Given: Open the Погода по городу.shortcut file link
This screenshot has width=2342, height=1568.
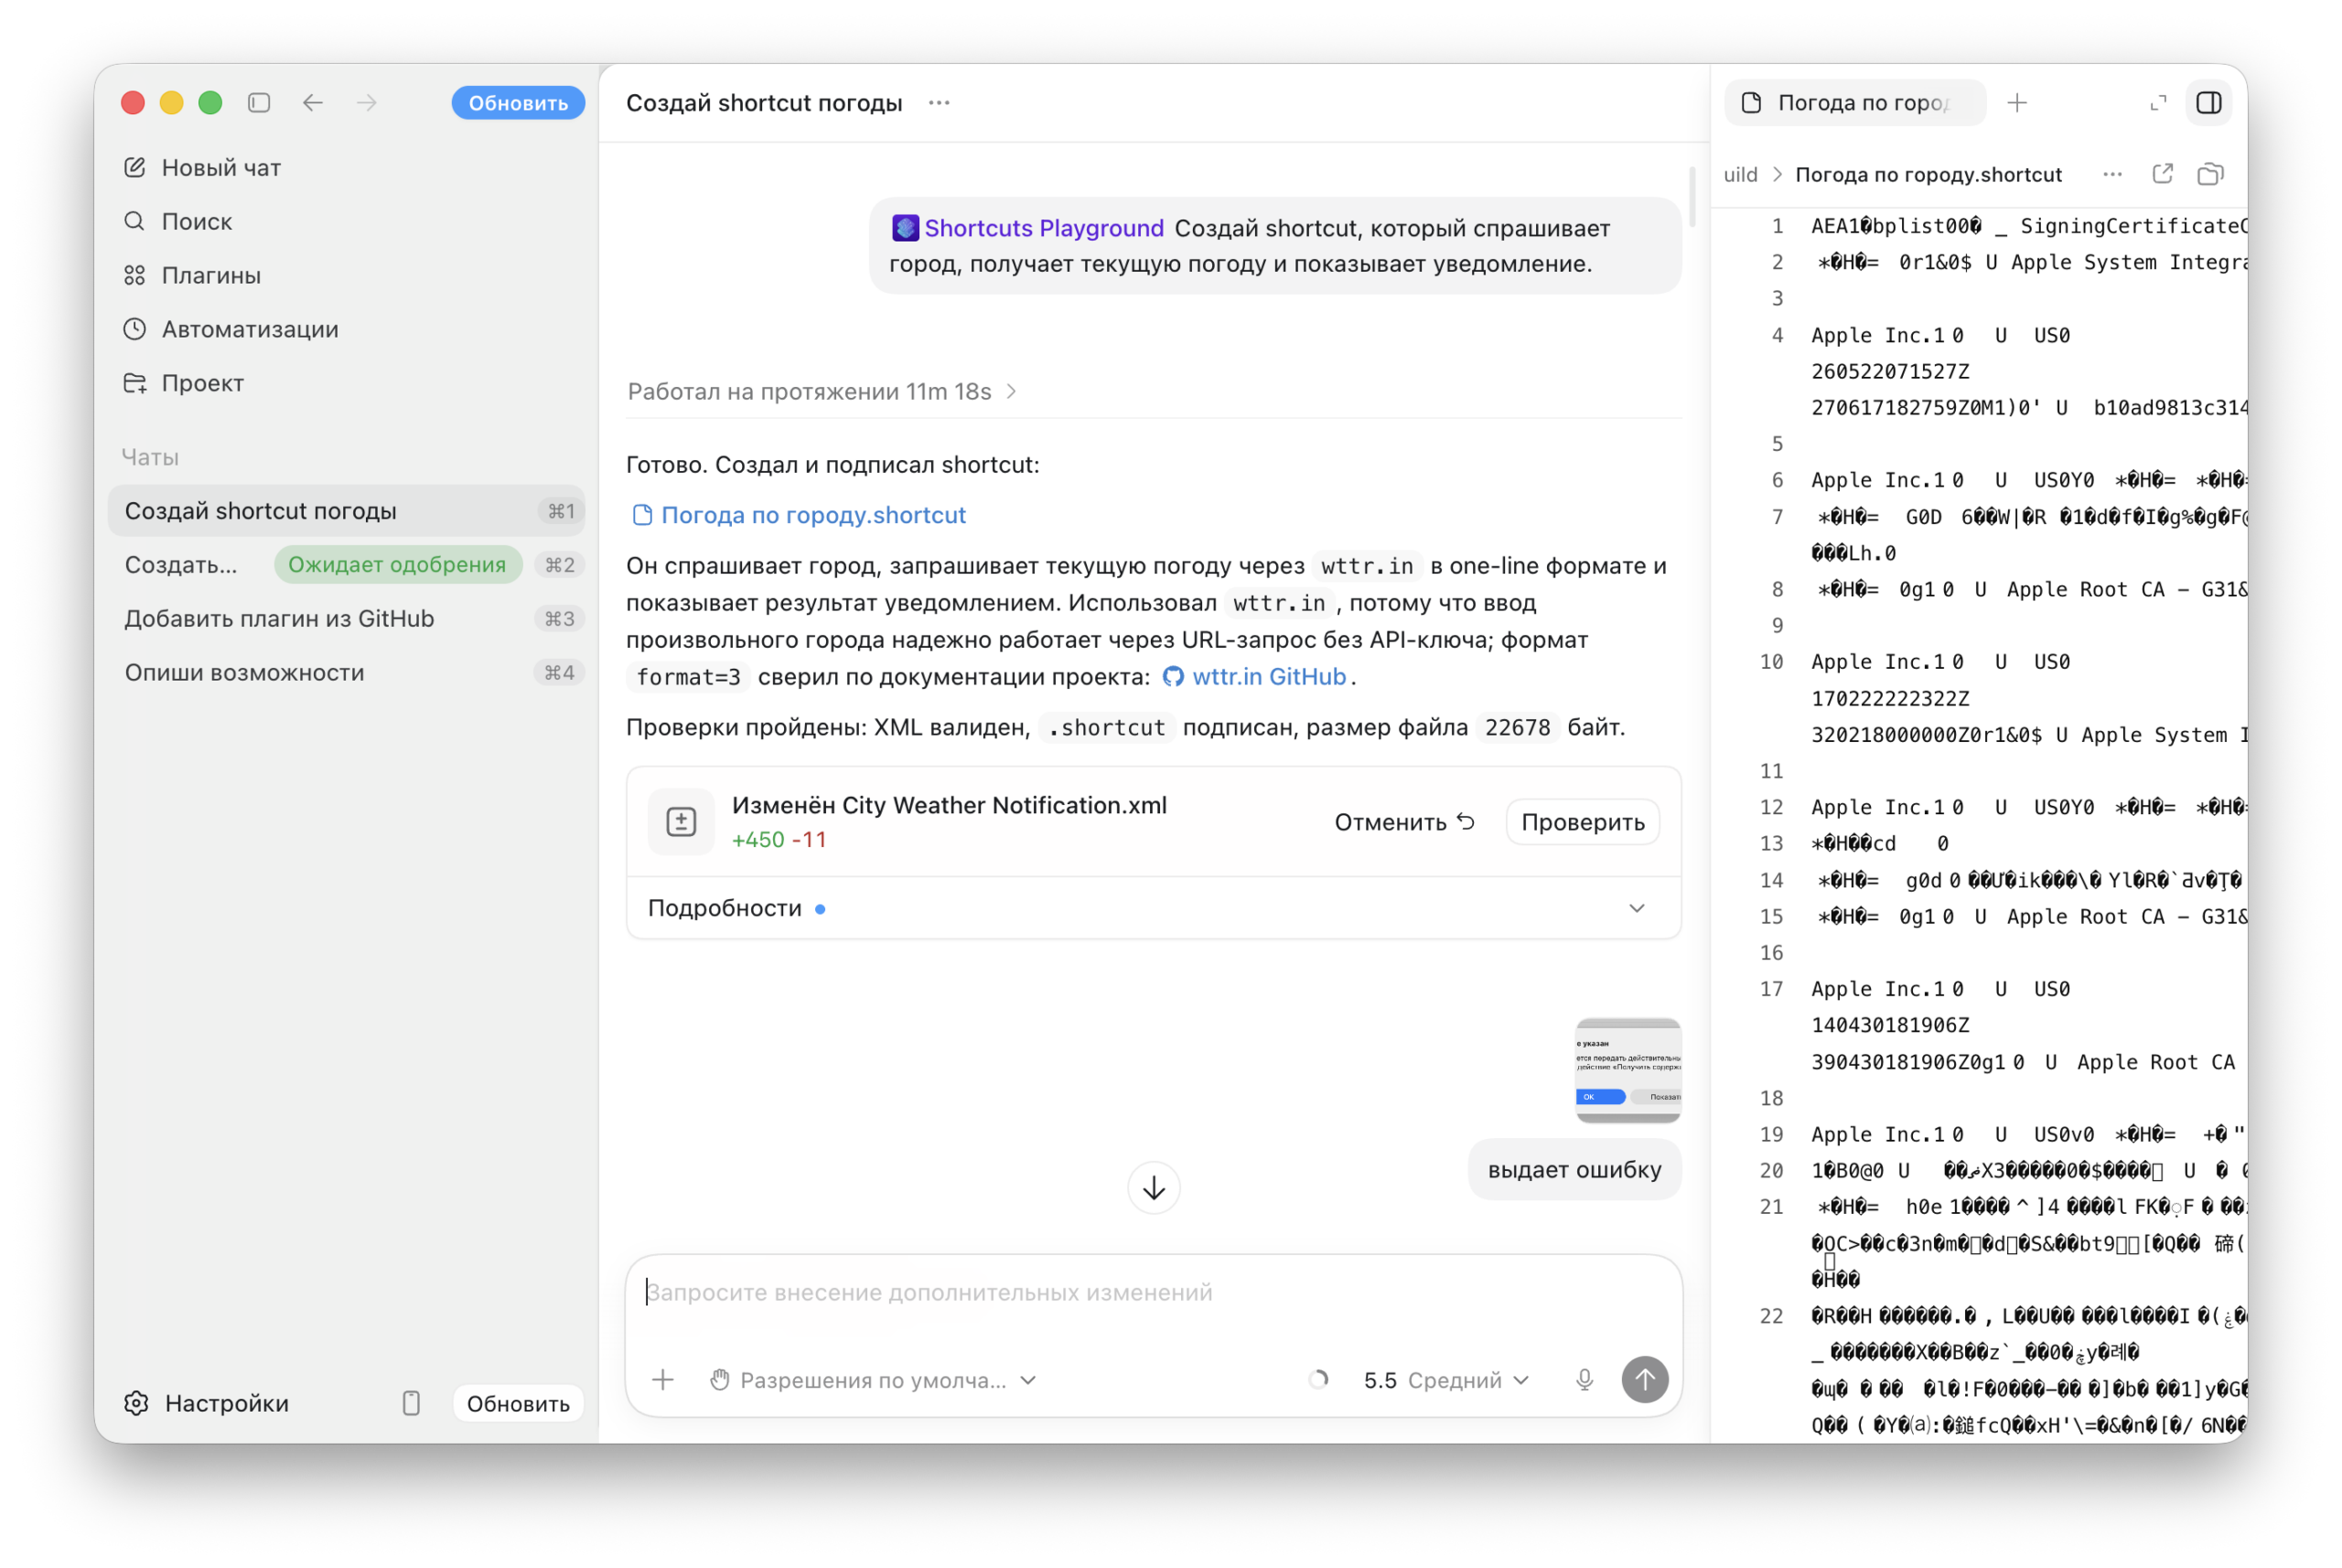Looking at the screenshot, I should coord(800,515).
